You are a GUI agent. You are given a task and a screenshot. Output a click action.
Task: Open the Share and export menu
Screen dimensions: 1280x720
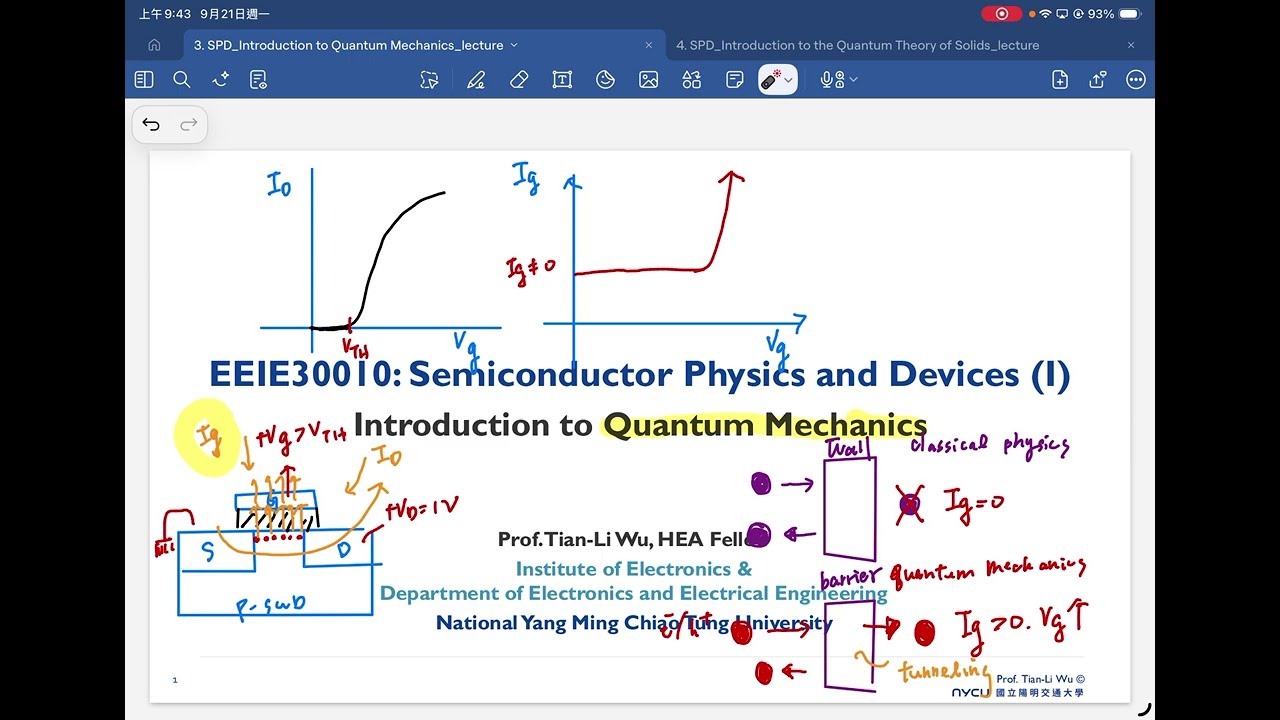[1098, 80]
